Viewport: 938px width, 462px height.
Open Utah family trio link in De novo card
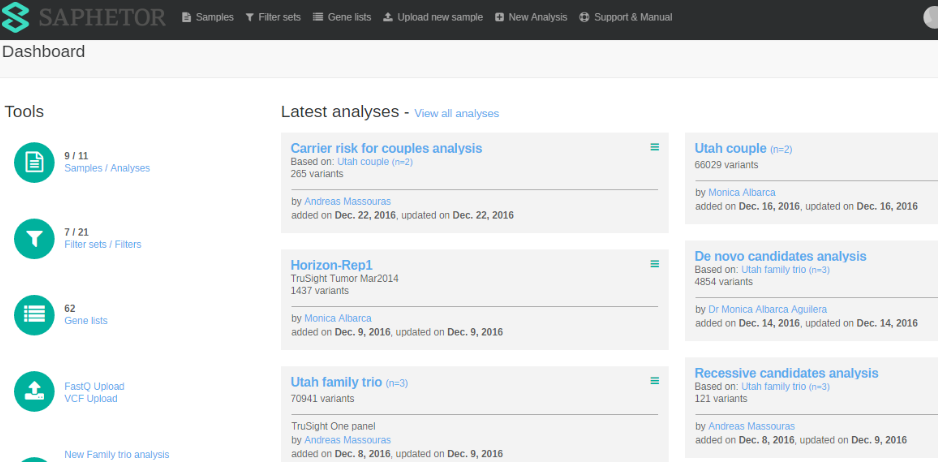(x=785, y=270)
